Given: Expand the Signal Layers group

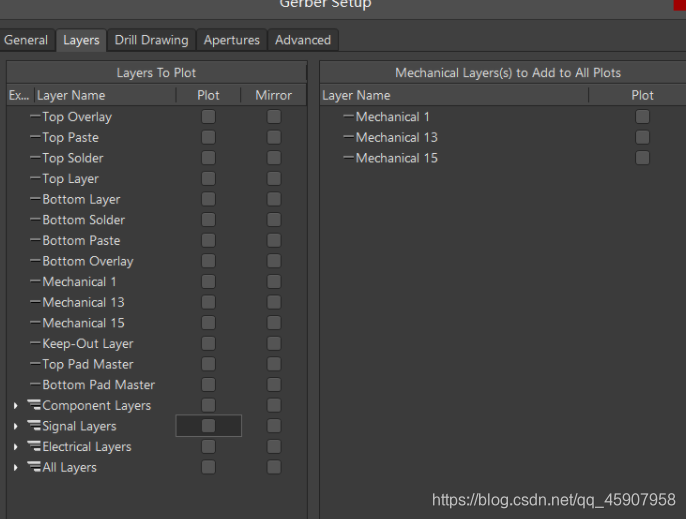Looking at the screenshot, I should pyautogui.click(x=16, y=426).
